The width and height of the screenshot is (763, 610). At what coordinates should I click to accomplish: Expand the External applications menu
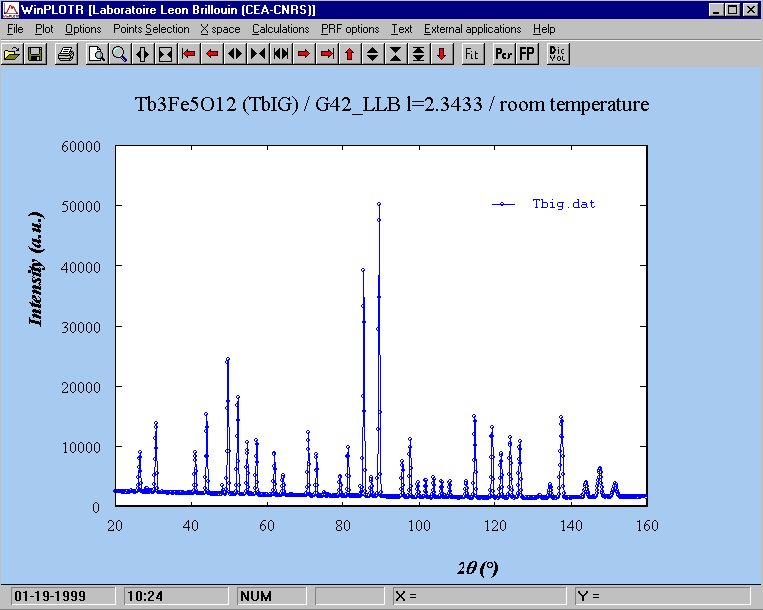click(x=472, y=29)
